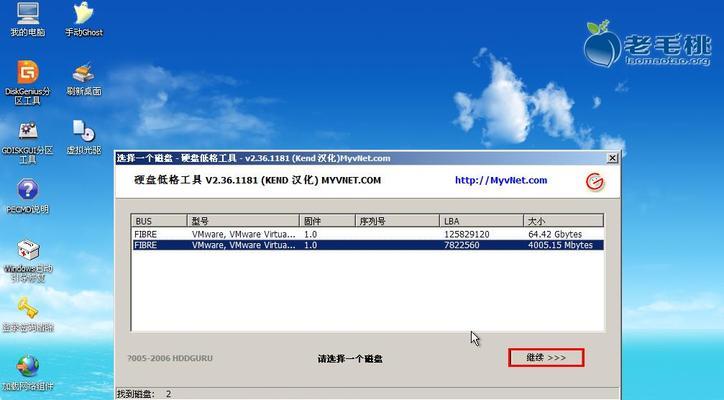
Task: Click the 找到磁盘: 2 status bar text
Action: (144, 394)
